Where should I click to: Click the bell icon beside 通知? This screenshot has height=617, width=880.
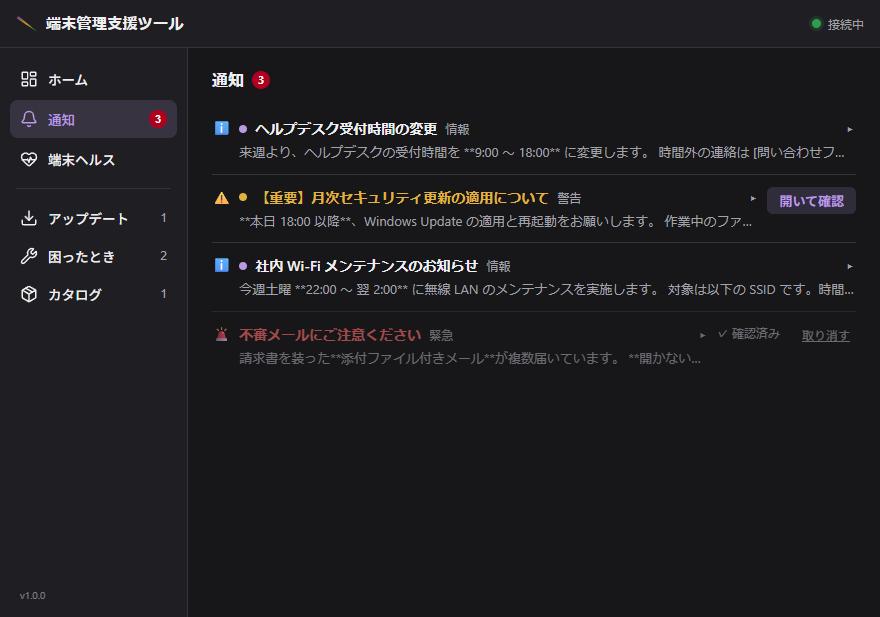(x=29, y=119)
